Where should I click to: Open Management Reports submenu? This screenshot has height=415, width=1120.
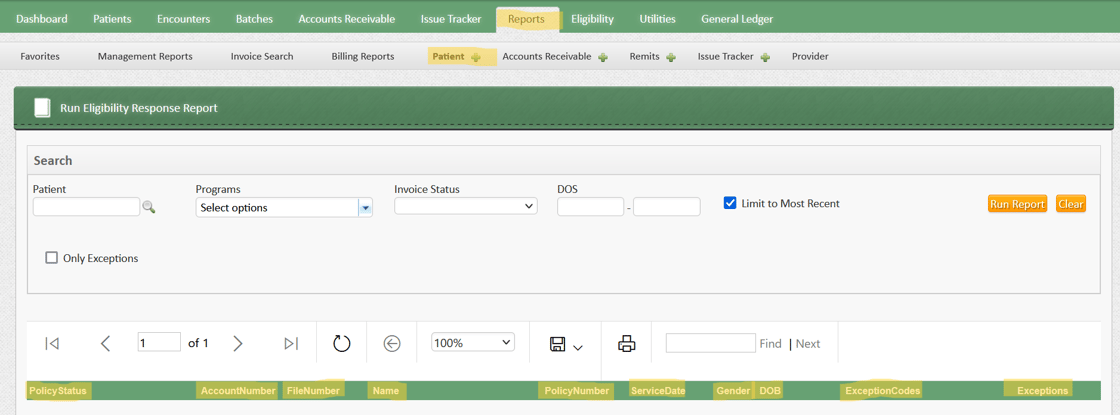click(145, 56)
